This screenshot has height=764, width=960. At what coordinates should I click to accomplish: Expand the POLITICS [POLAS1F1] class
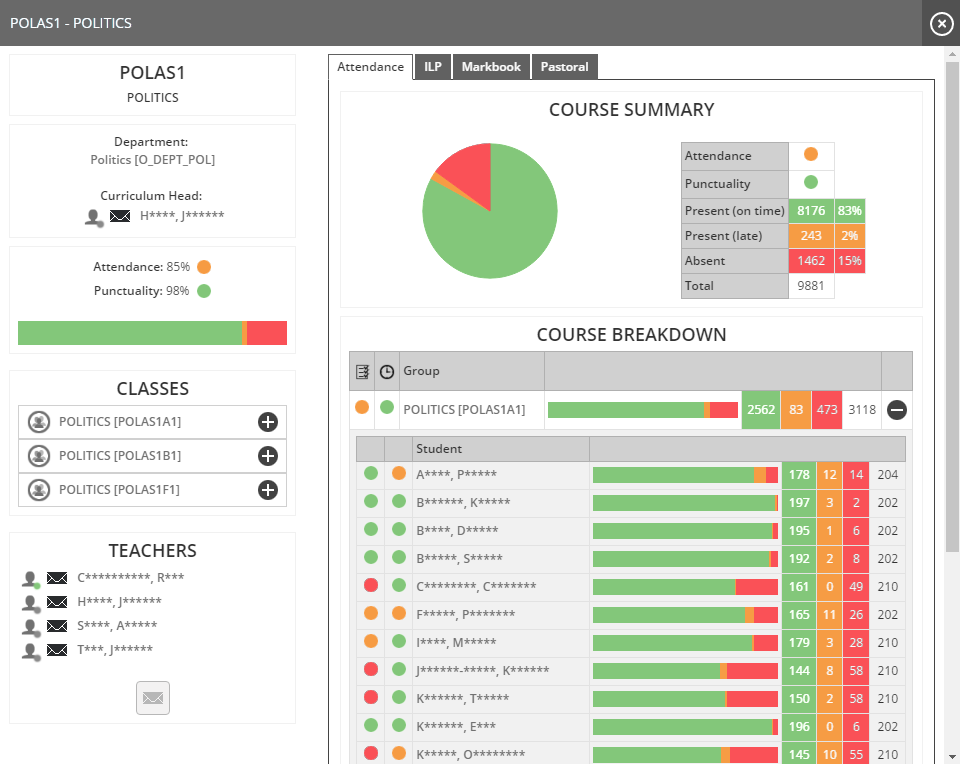pos(267,490)
